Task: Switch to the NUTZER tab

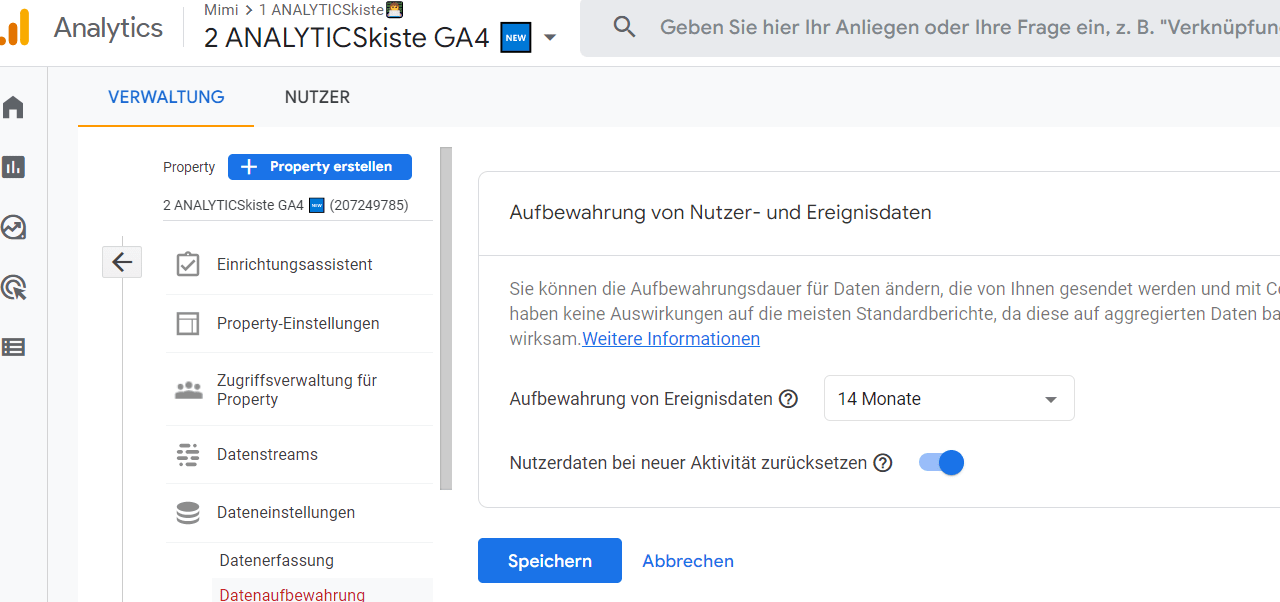Action: pyautogui.click(x=317, y=97)
